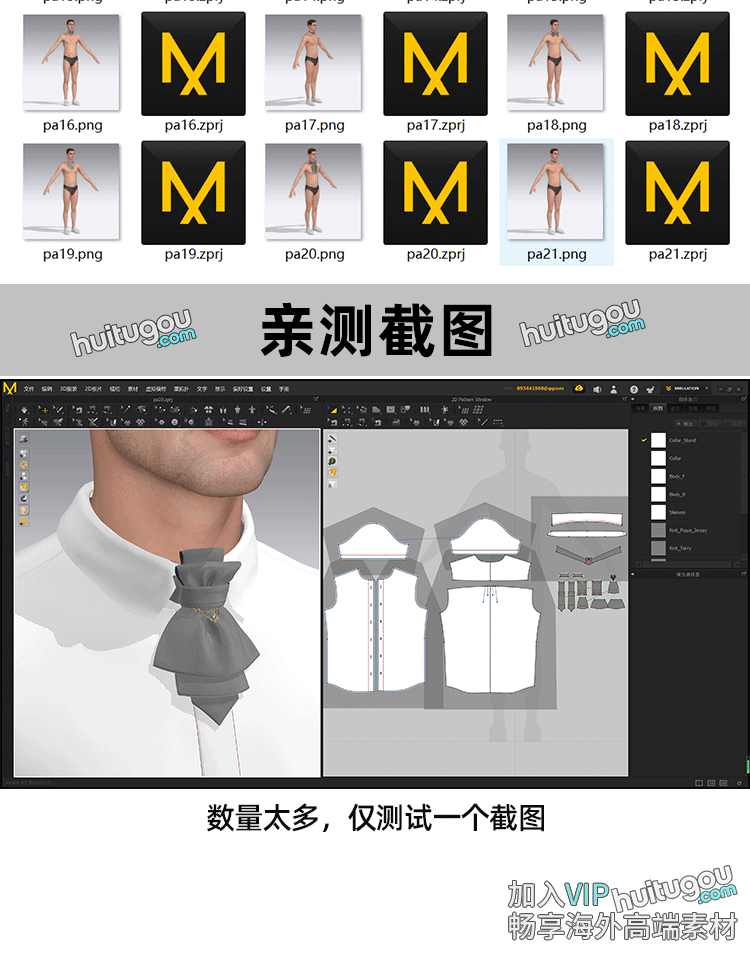
Task: Select the pa17.png avatar thumbnail
Action: pos(313,62)
